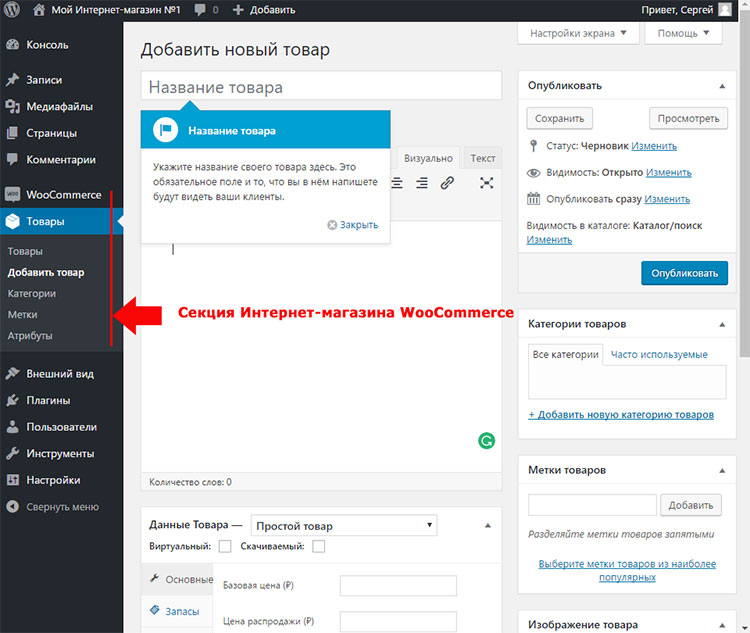The width and height of the screenshot is (750, 633).
Task: Switch editor to Визуально tab
Action: coord(428,158)
